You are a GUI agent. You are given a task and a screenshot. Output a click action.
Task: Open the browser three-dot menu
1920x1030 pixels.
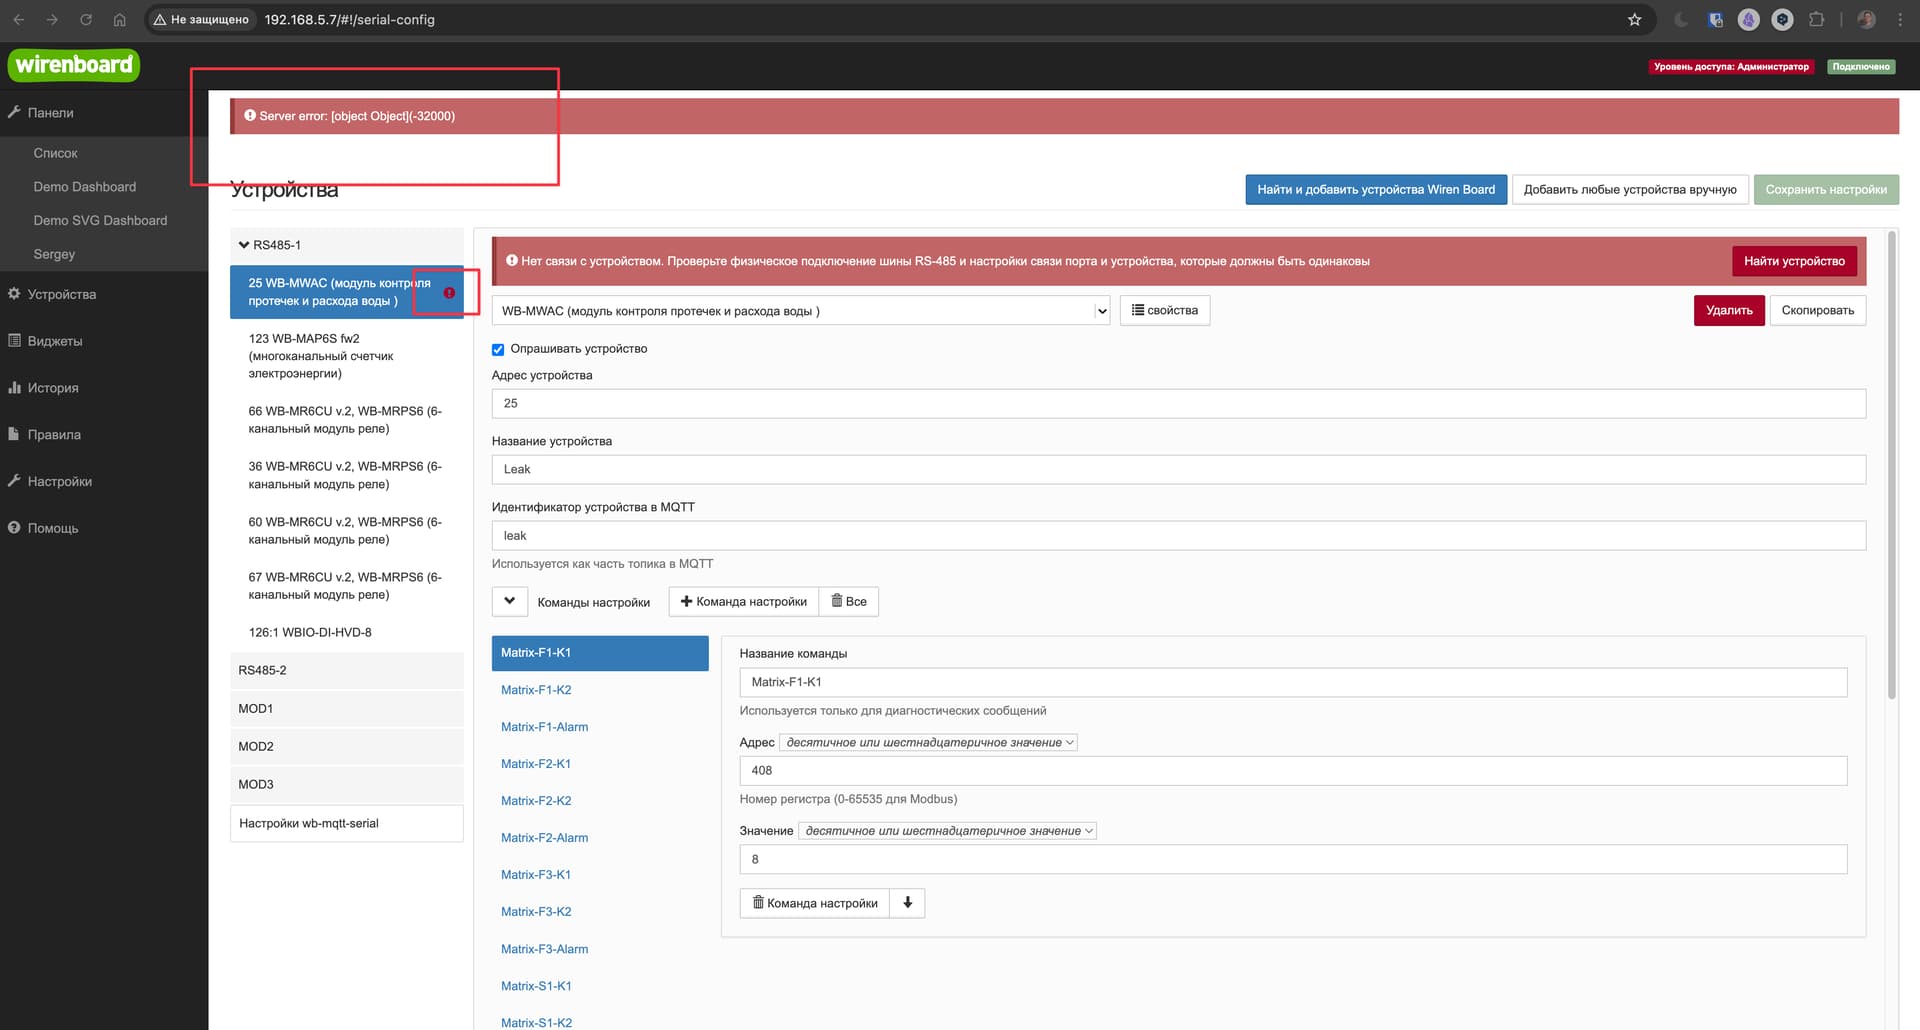pyautogui.click(x=1899, y=19)
